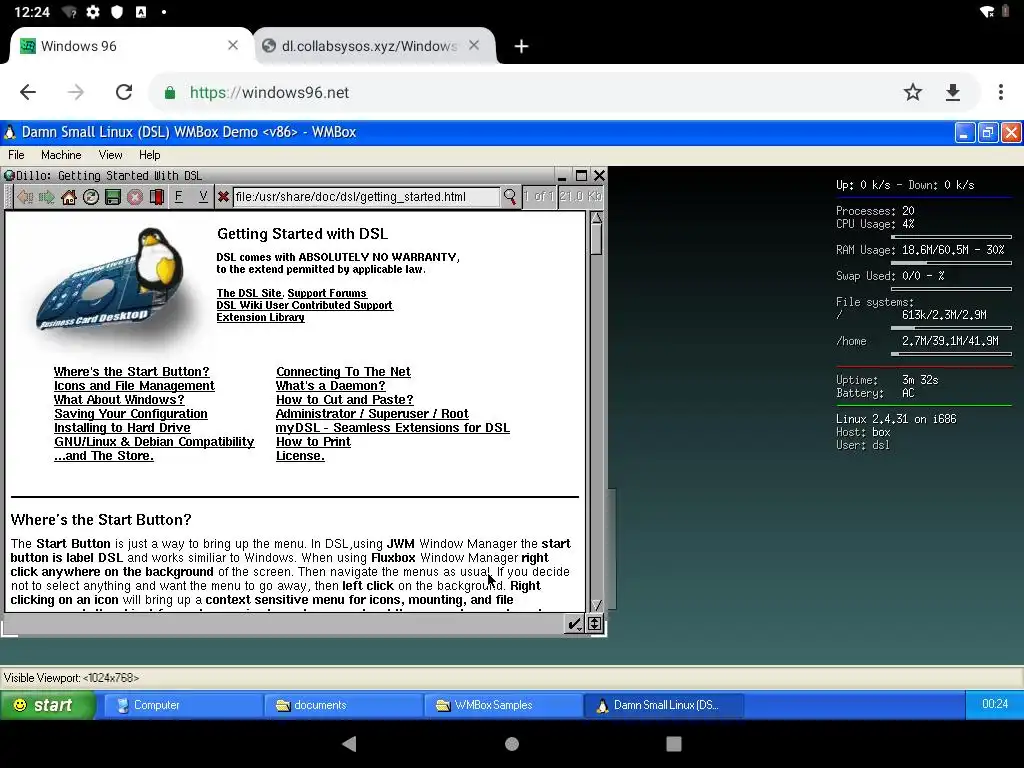Follow myDSL Seamless Extensions link
The height and width of the screenshot is (768, 1024).
click(392, 428)
